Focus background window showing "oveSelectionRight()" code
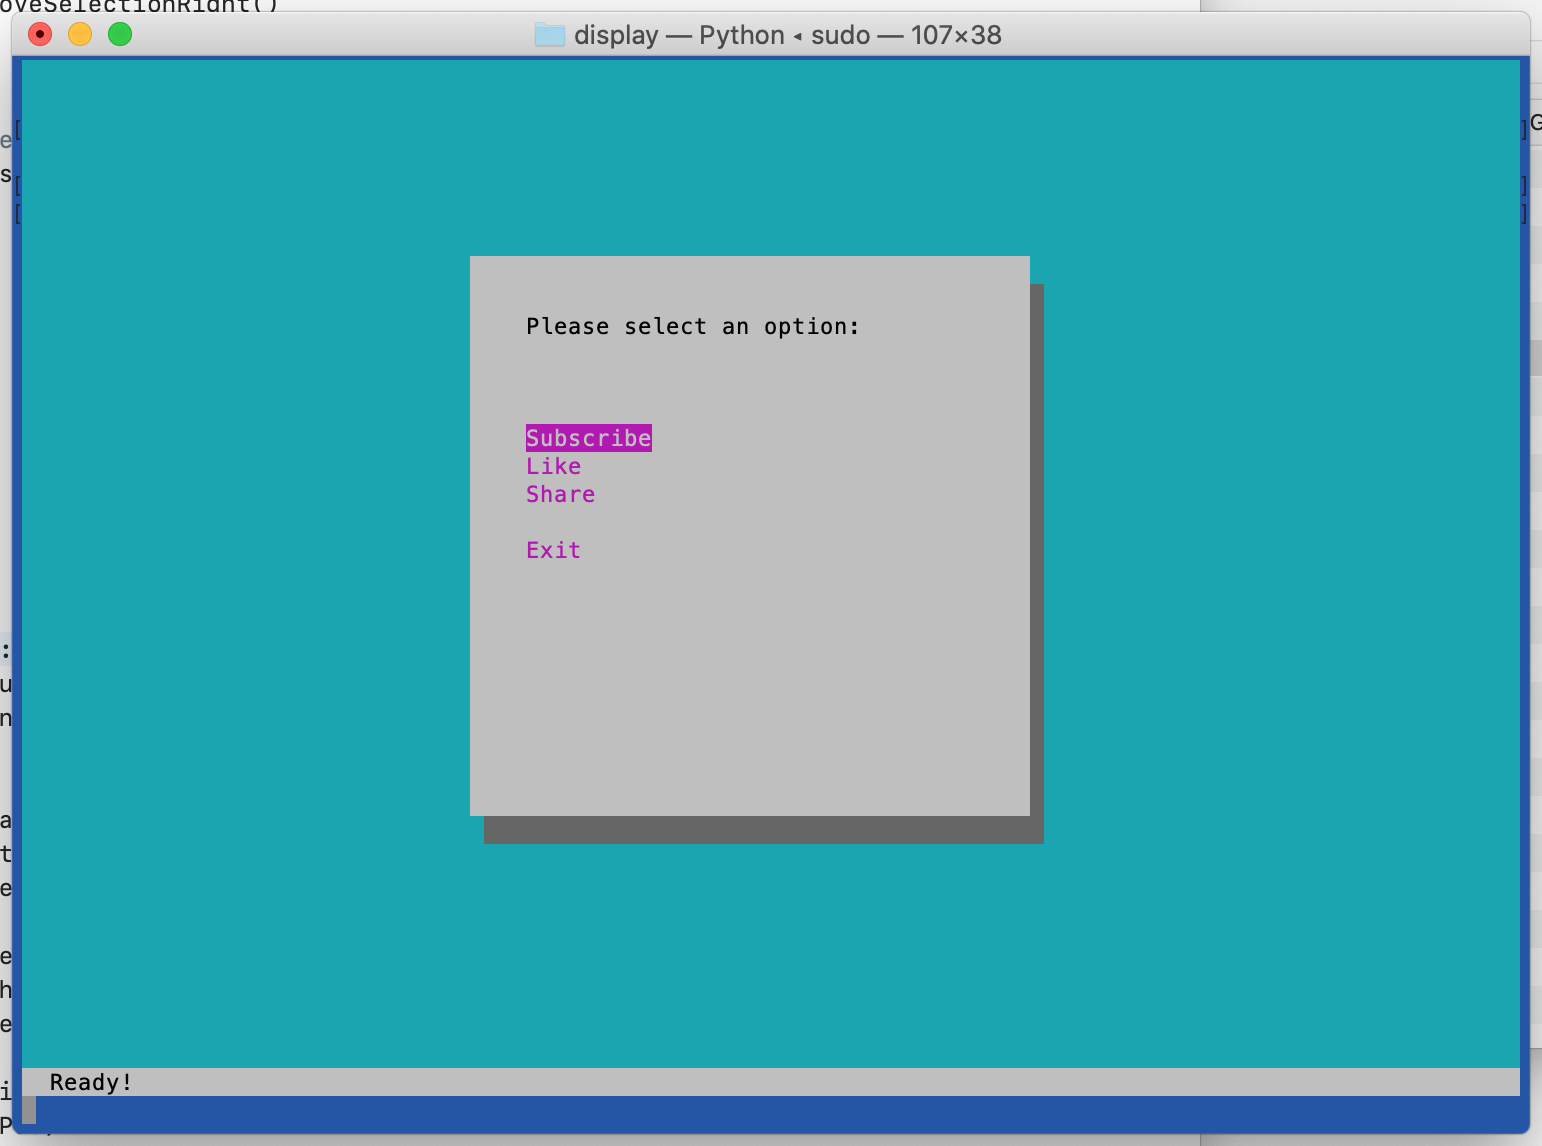Screen dimensions: 1542x1146 (140, 5)
